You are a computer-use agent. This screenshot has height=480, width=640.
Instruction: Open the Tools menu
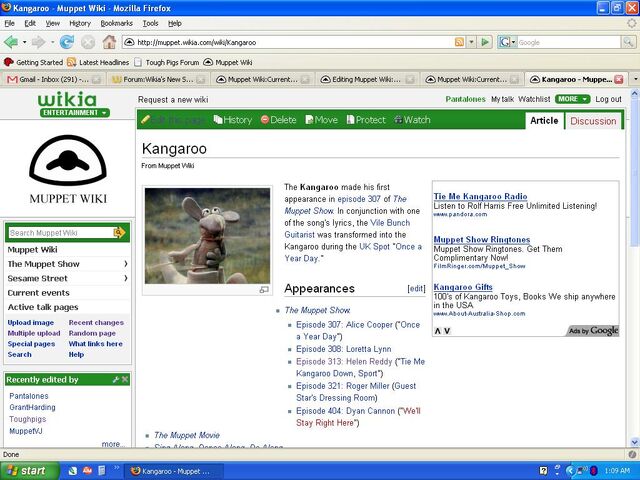pyautogui.click(x=150, y=23)
